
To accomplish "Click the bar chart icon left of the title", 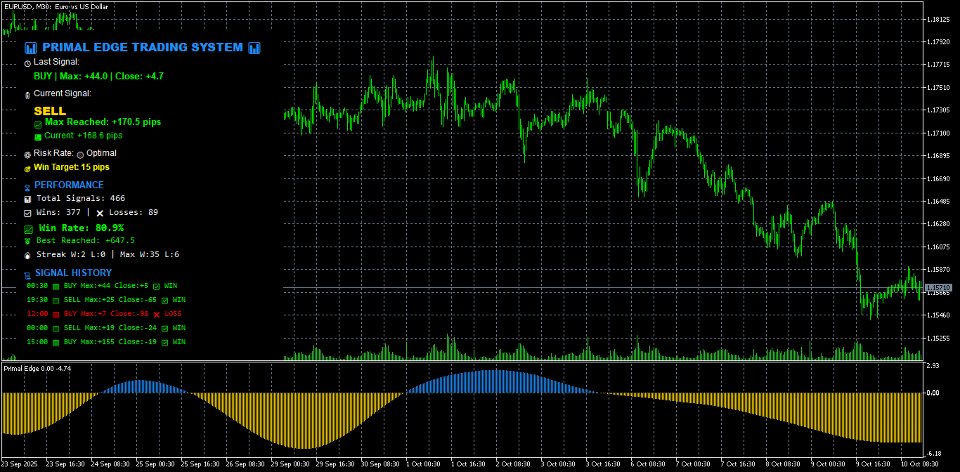I will tap(31, 48).
